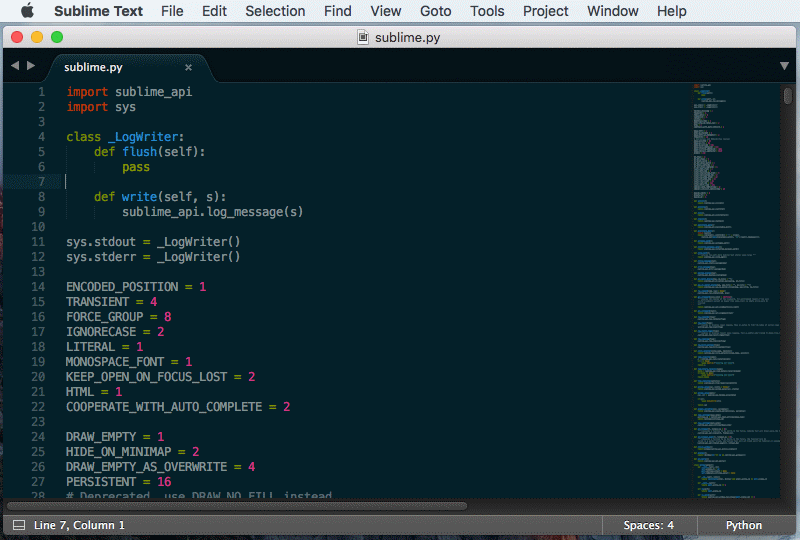
Task: Open the Tools menu
Action: click(x=487, y=11)
